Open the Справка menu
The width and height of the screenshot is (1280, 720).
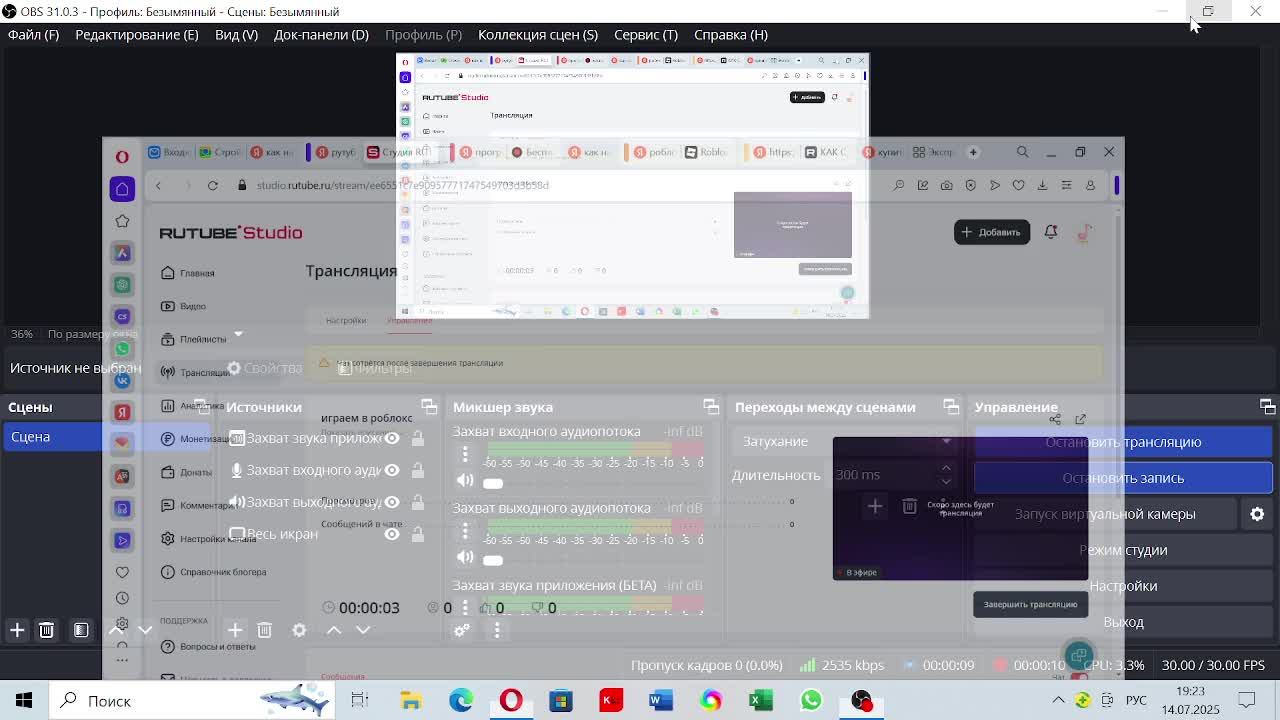[731, 34]
